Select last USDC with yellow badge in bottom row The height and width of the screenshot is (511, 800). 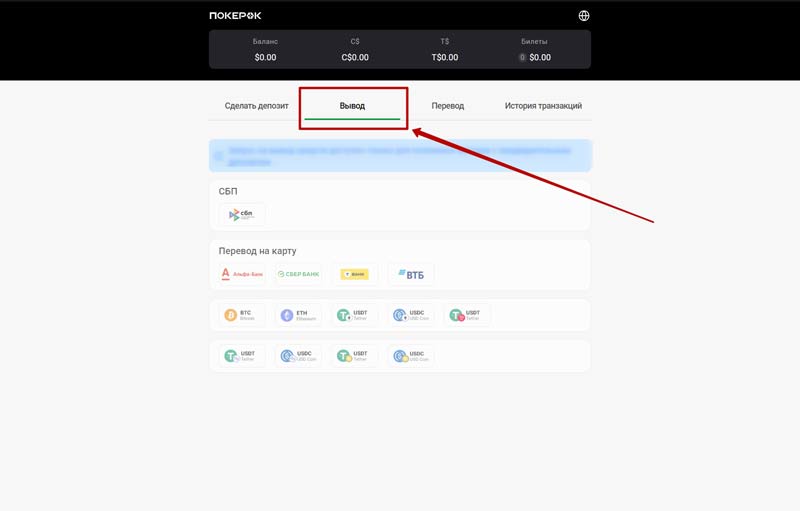coord(412,355)
